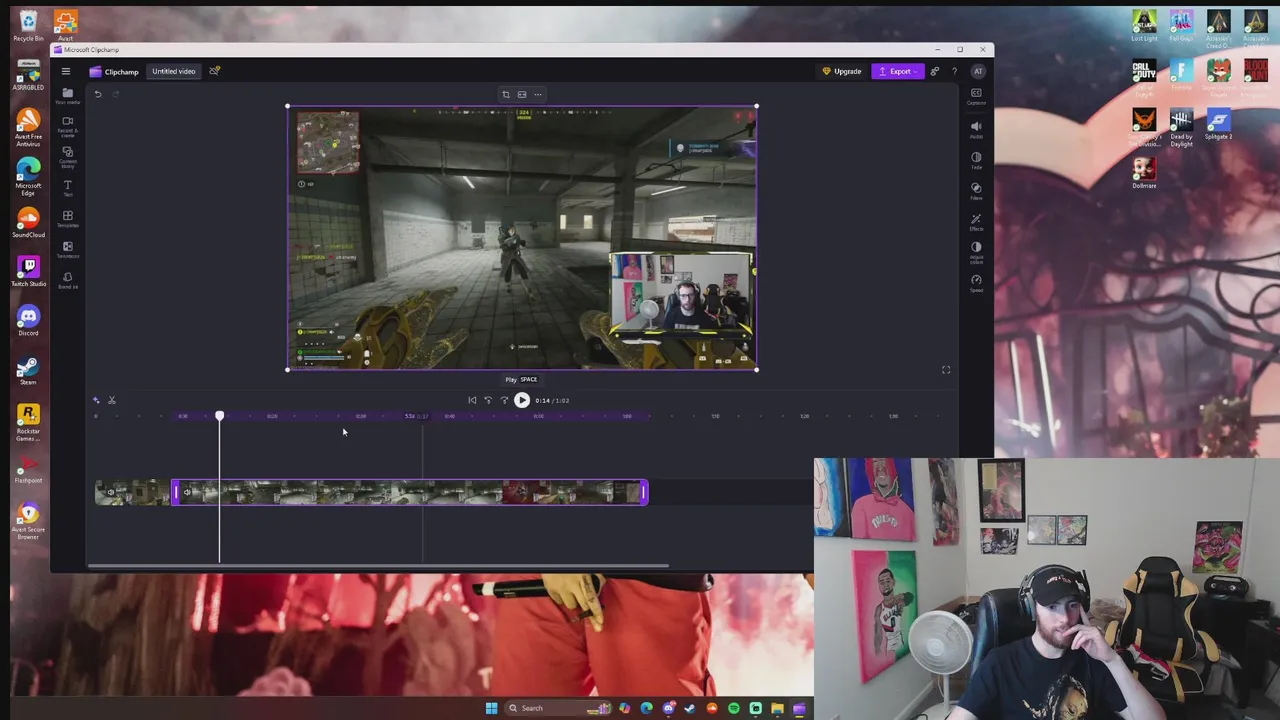Open the Splitgate 2 desktop shortcut
1280x720 pixels.
(x=1218, y=125)
